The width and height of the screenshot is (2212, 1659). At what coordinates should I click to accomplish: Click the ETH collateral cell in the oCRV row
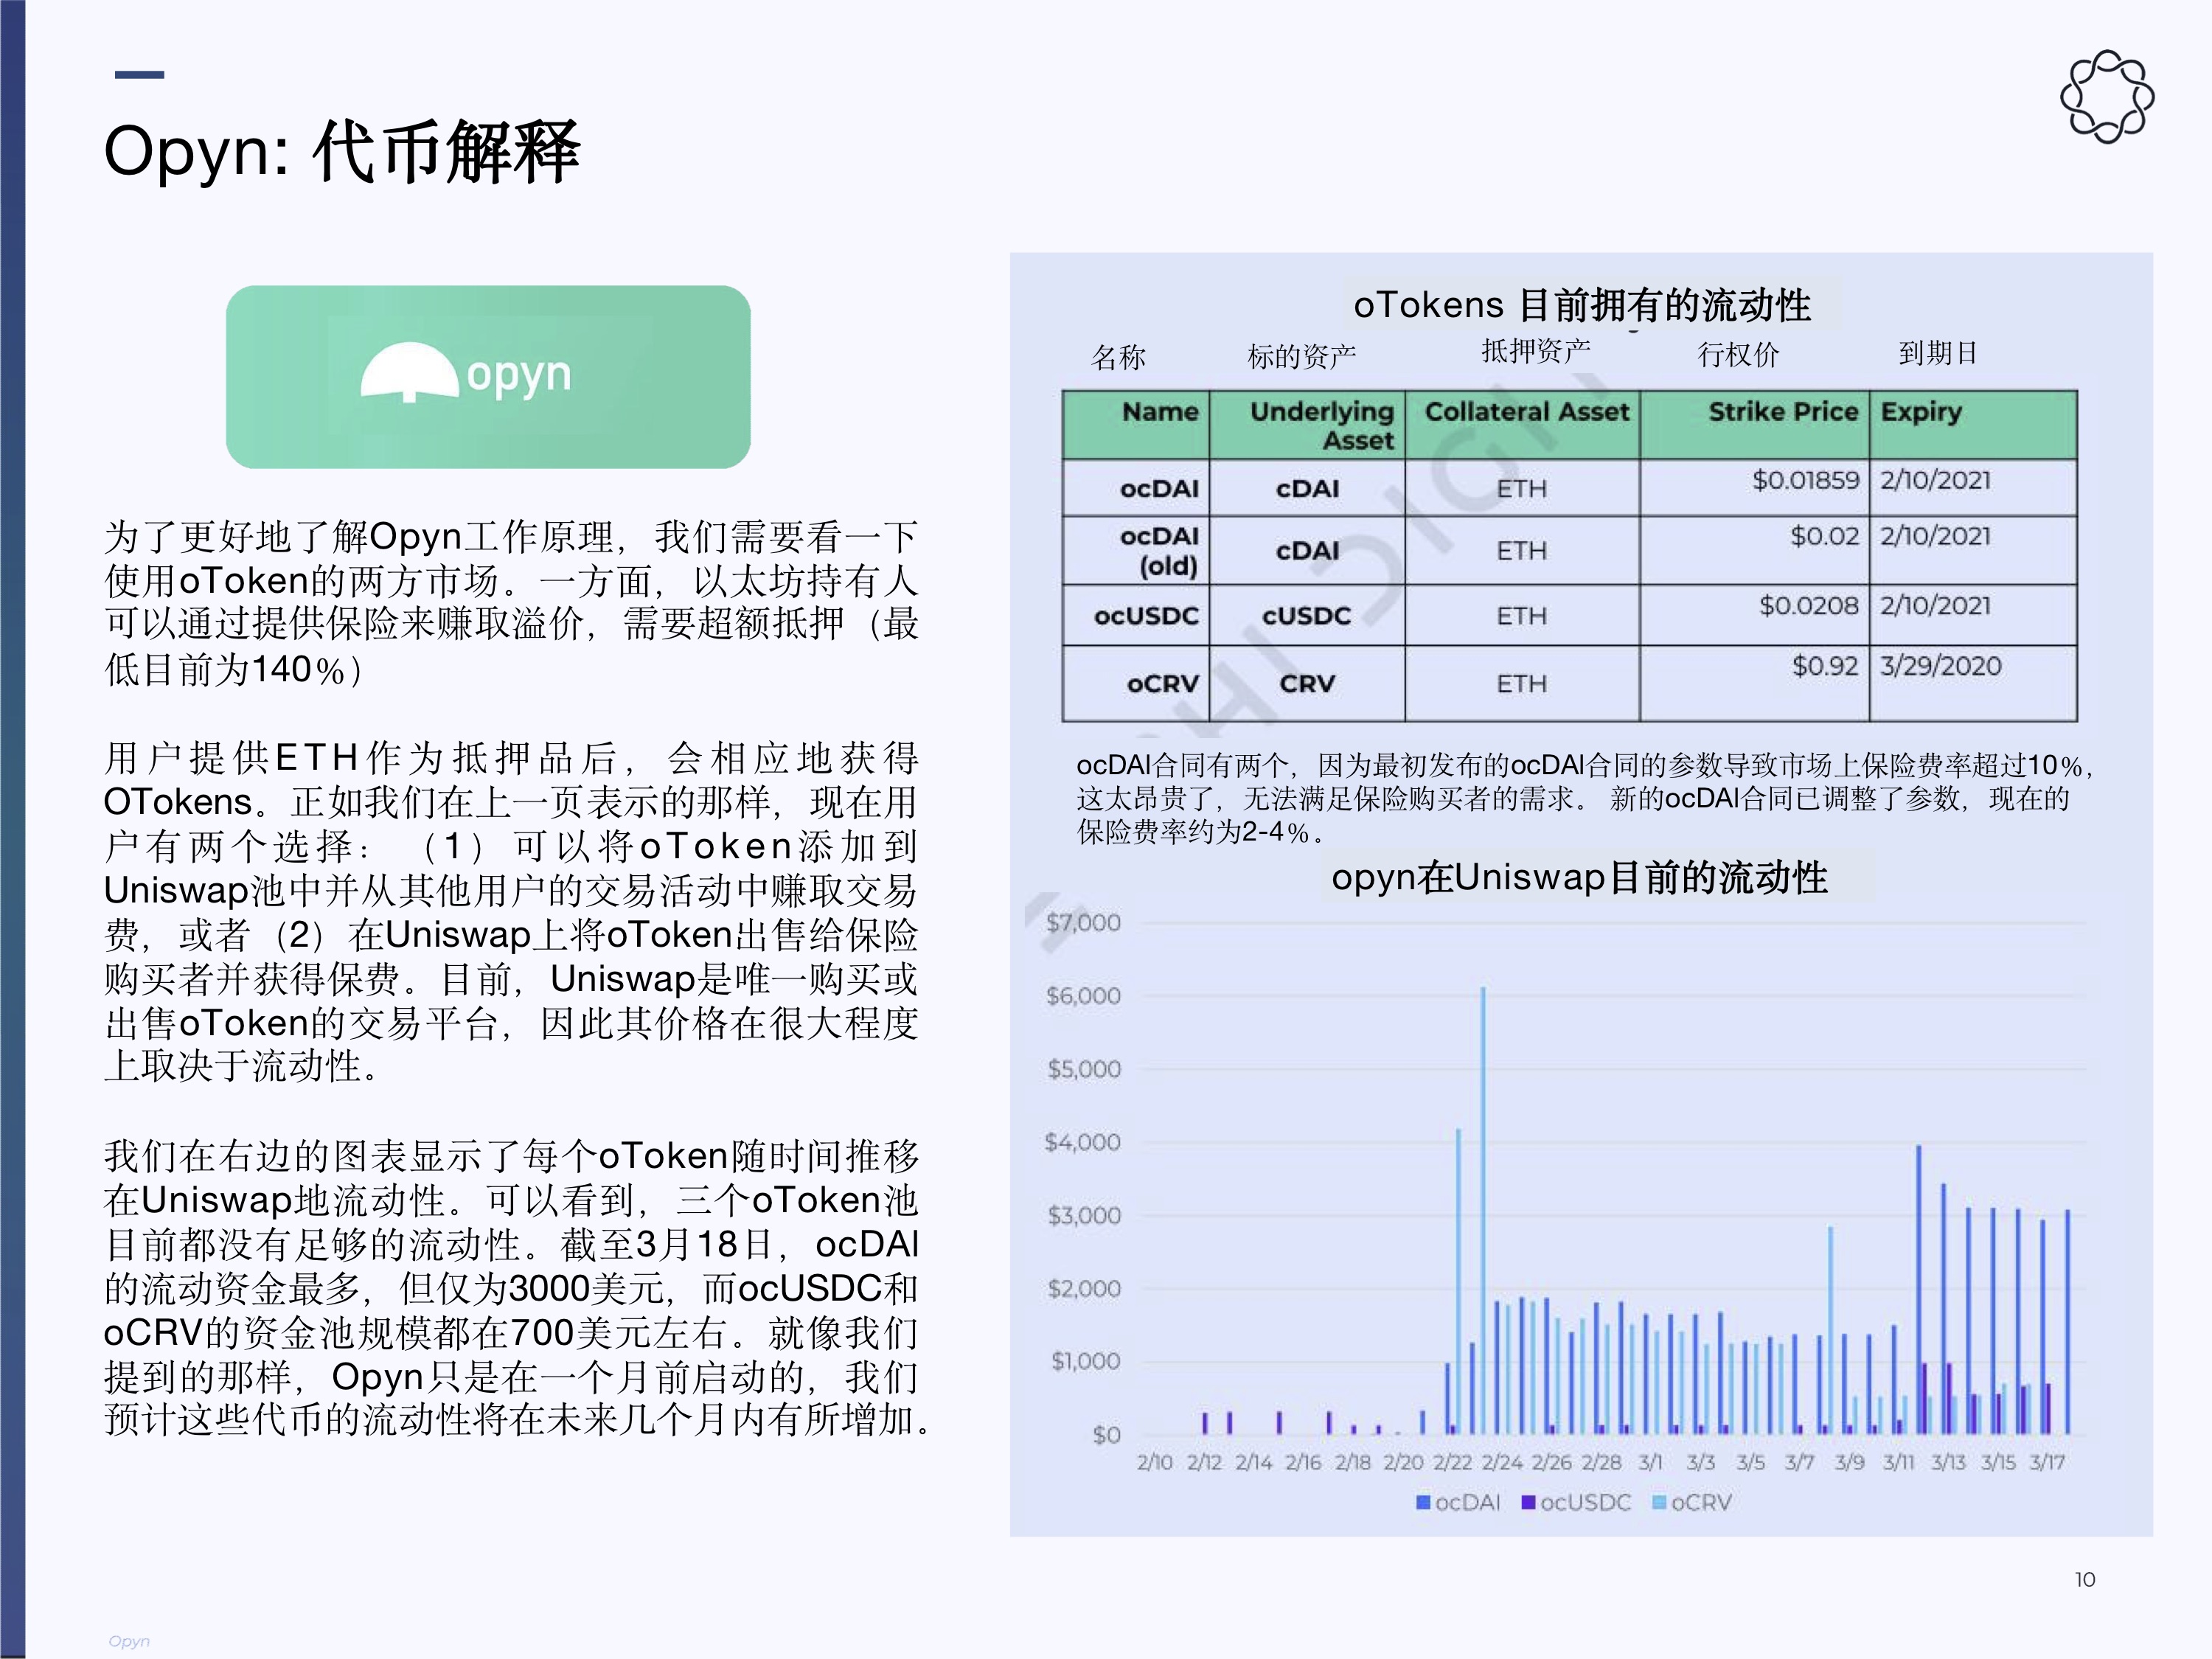tap(1521, 683)
